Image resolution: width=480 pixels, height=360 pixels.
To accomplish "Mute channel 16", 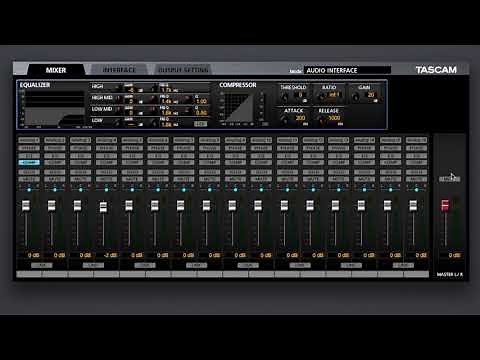I will click(416, 179).
